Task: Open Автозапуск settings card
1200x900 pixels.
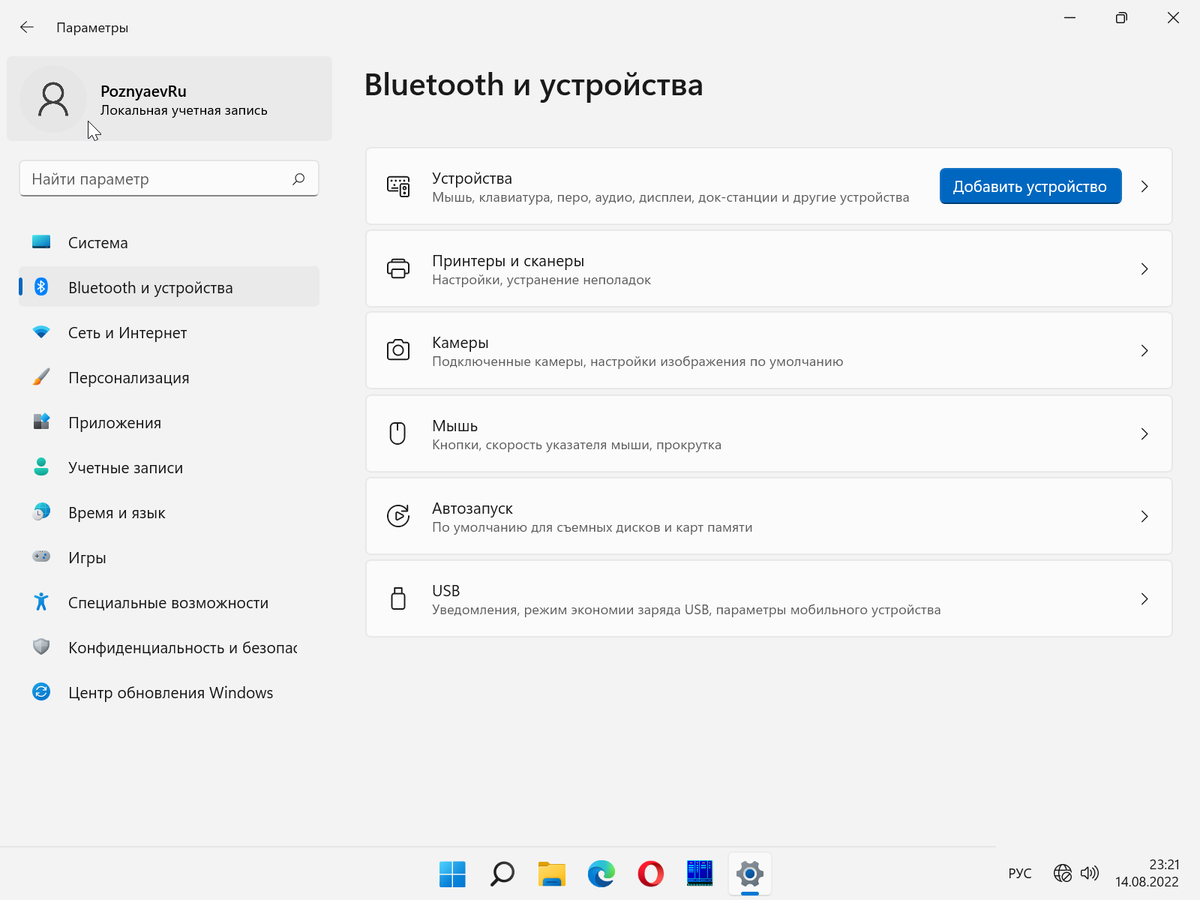Action: [769, 516]
